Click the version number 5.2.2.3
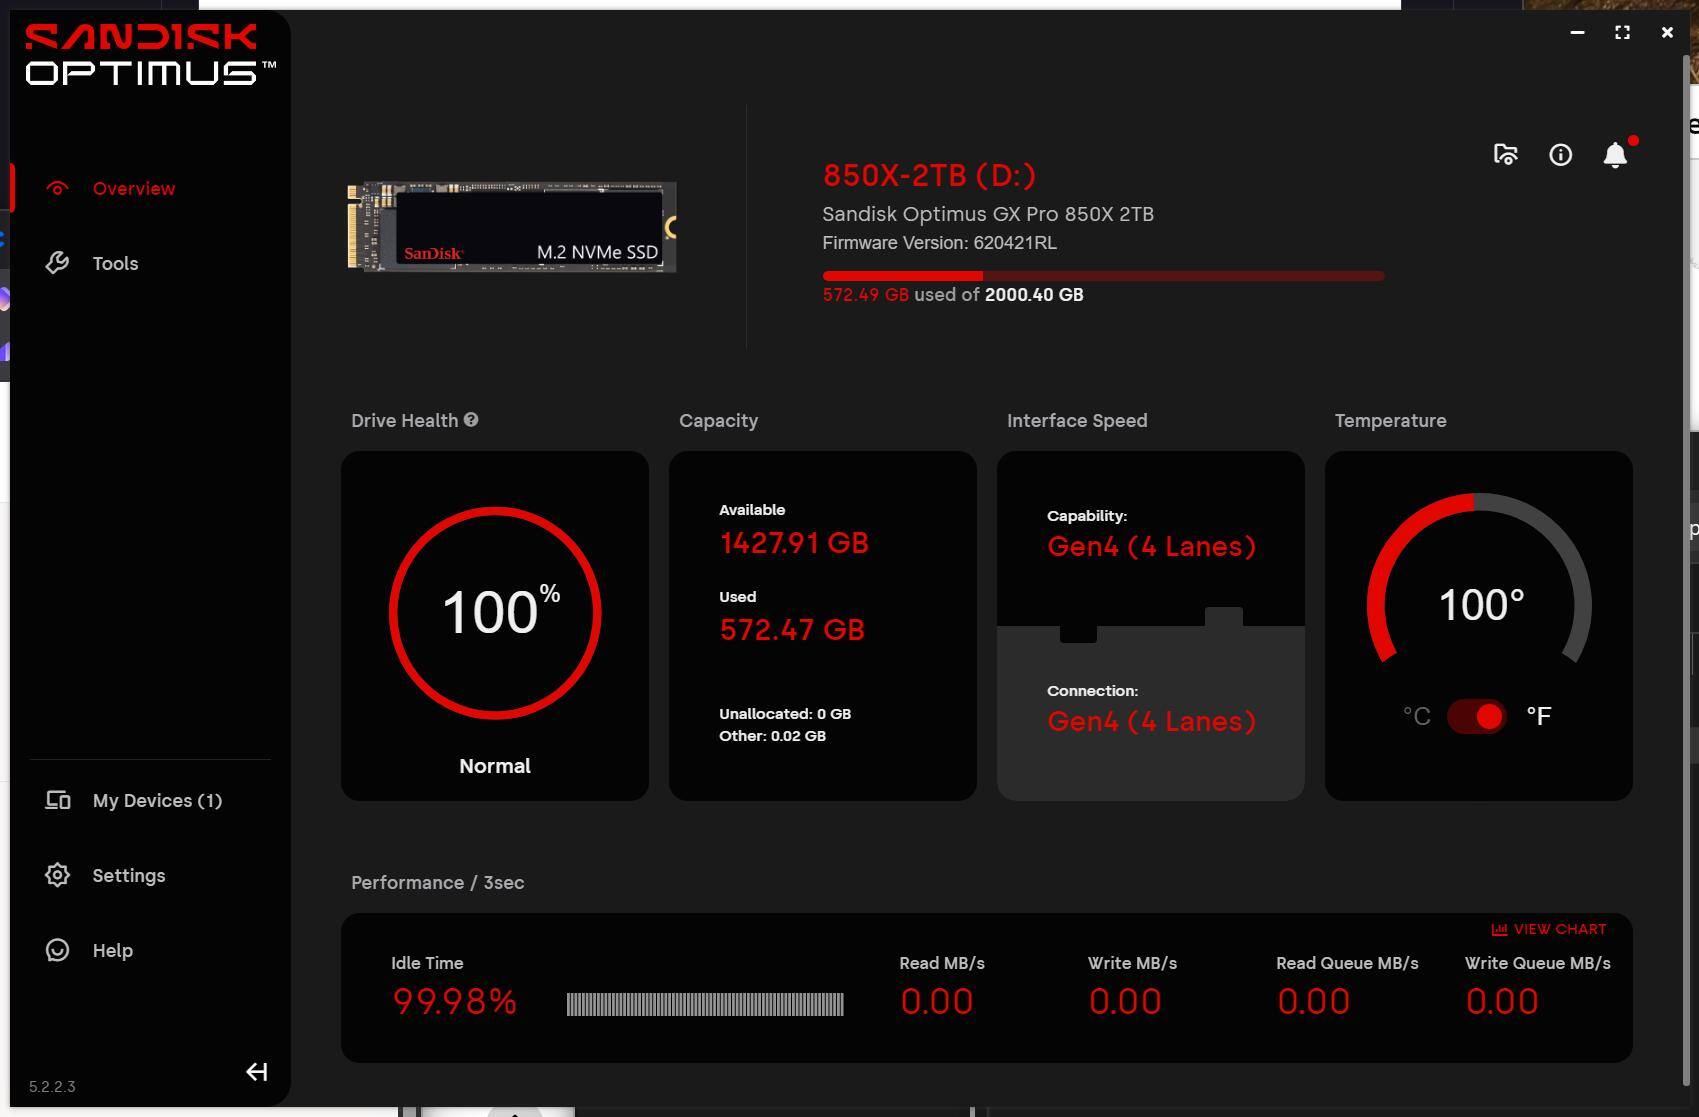The width and height of the screenshot is (1699, 1117). (x=52, y=1087)
